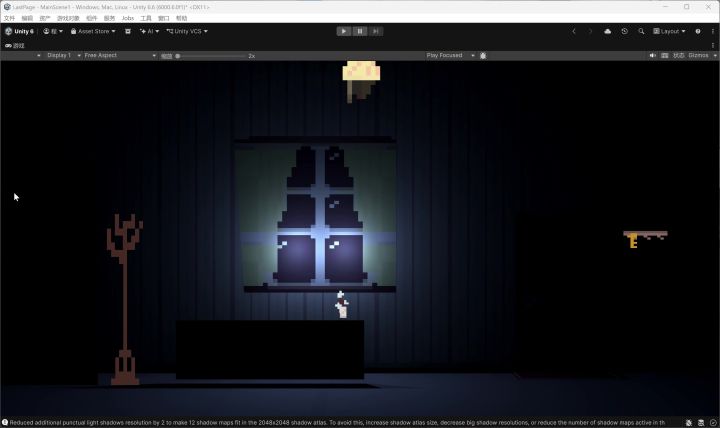
Task: Click the Unity 6 logo button
Action: pyautogui.click(x=19, y=31)
